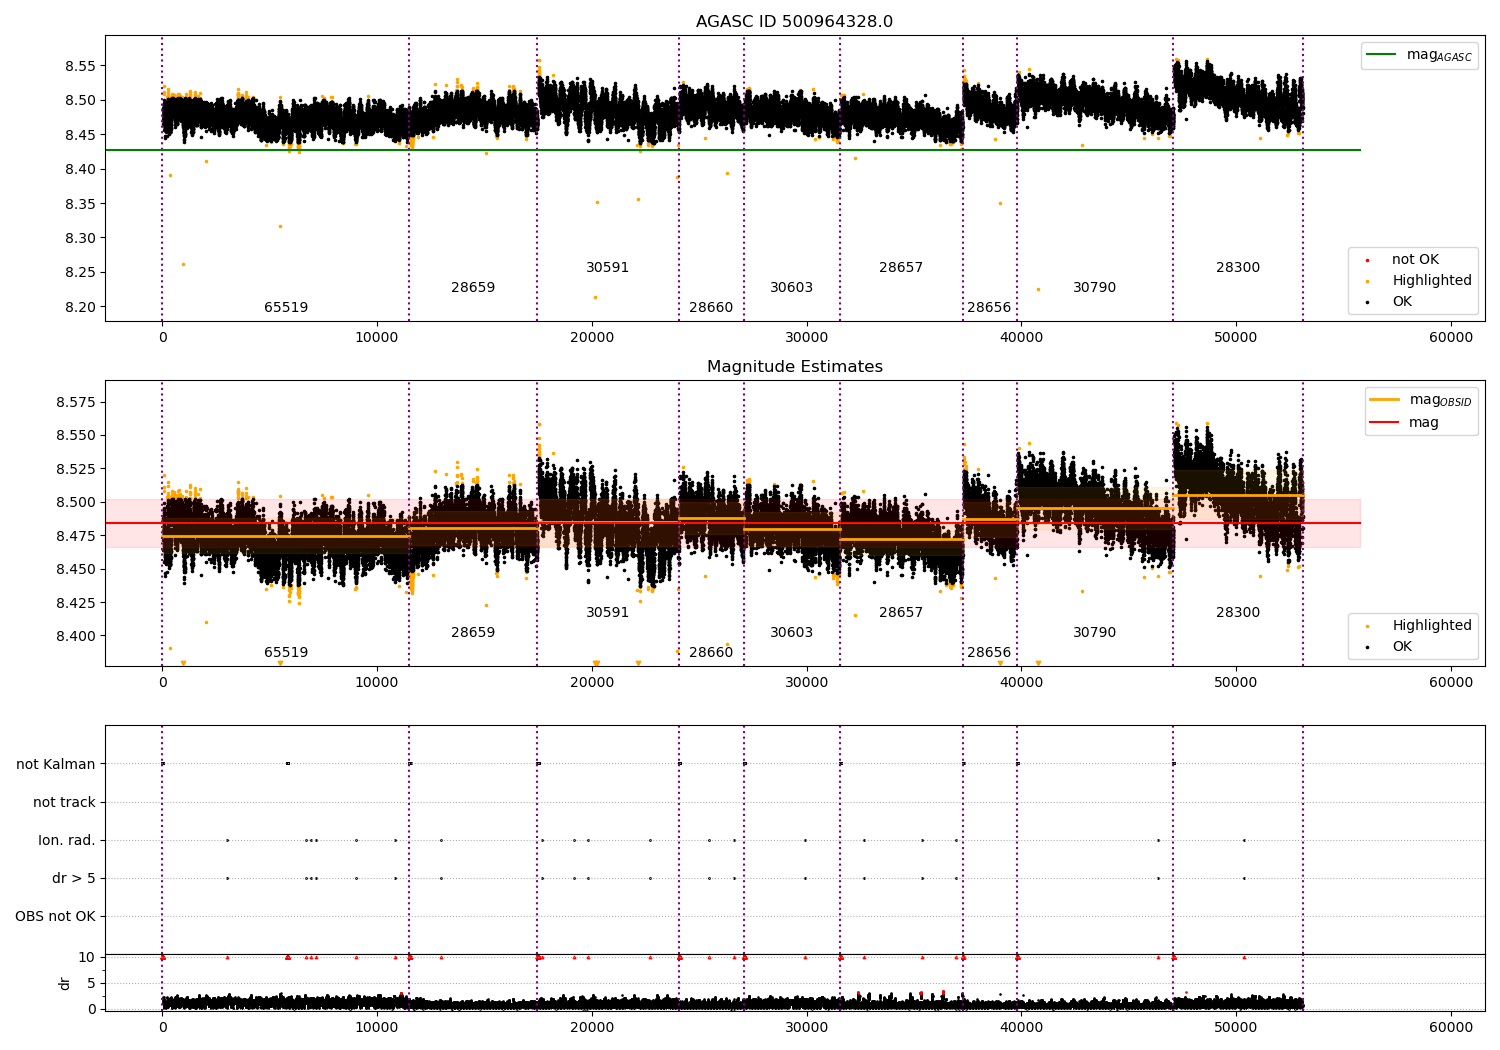
Task: Click the 'not track' axis label
Action: (64, 803)
